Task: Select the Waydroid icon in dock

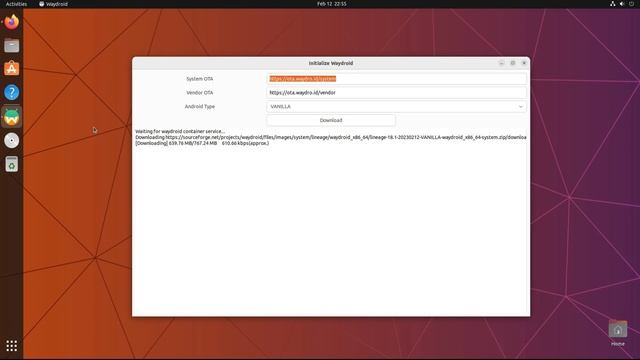Action: click(11, 117)
